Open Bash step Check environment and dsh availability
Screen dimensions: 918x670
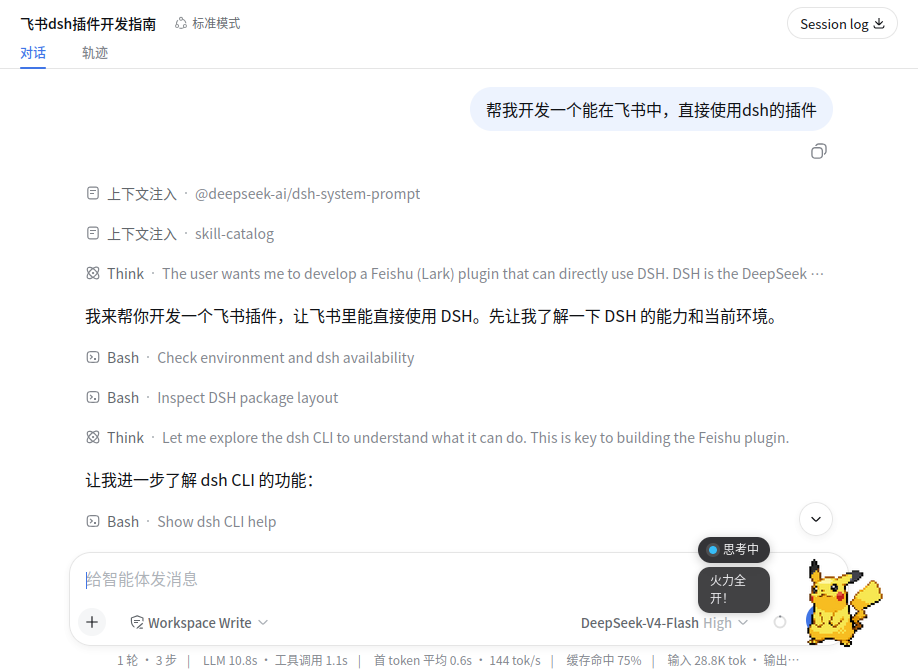(x=250, y=358)
